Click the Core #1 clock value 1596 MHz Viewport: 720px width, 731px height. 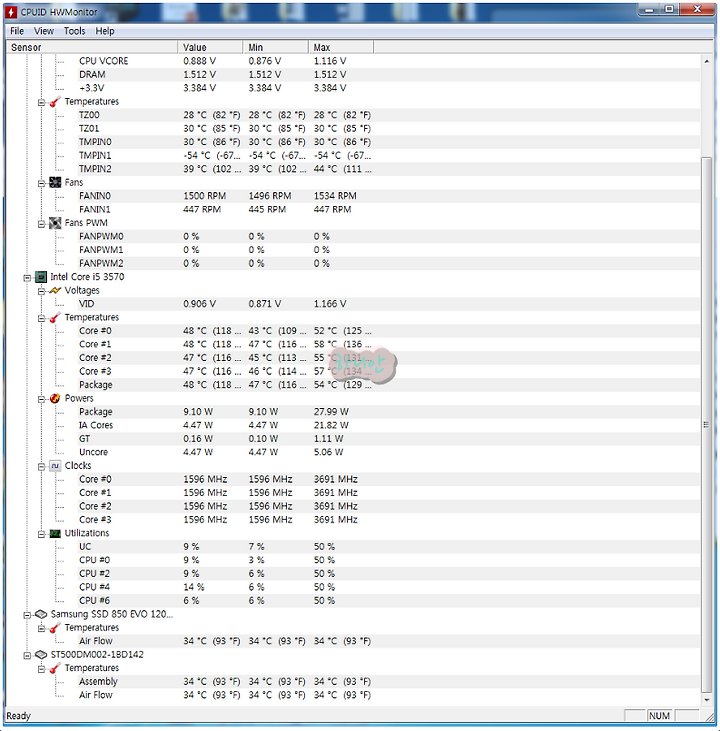(205, 493)
